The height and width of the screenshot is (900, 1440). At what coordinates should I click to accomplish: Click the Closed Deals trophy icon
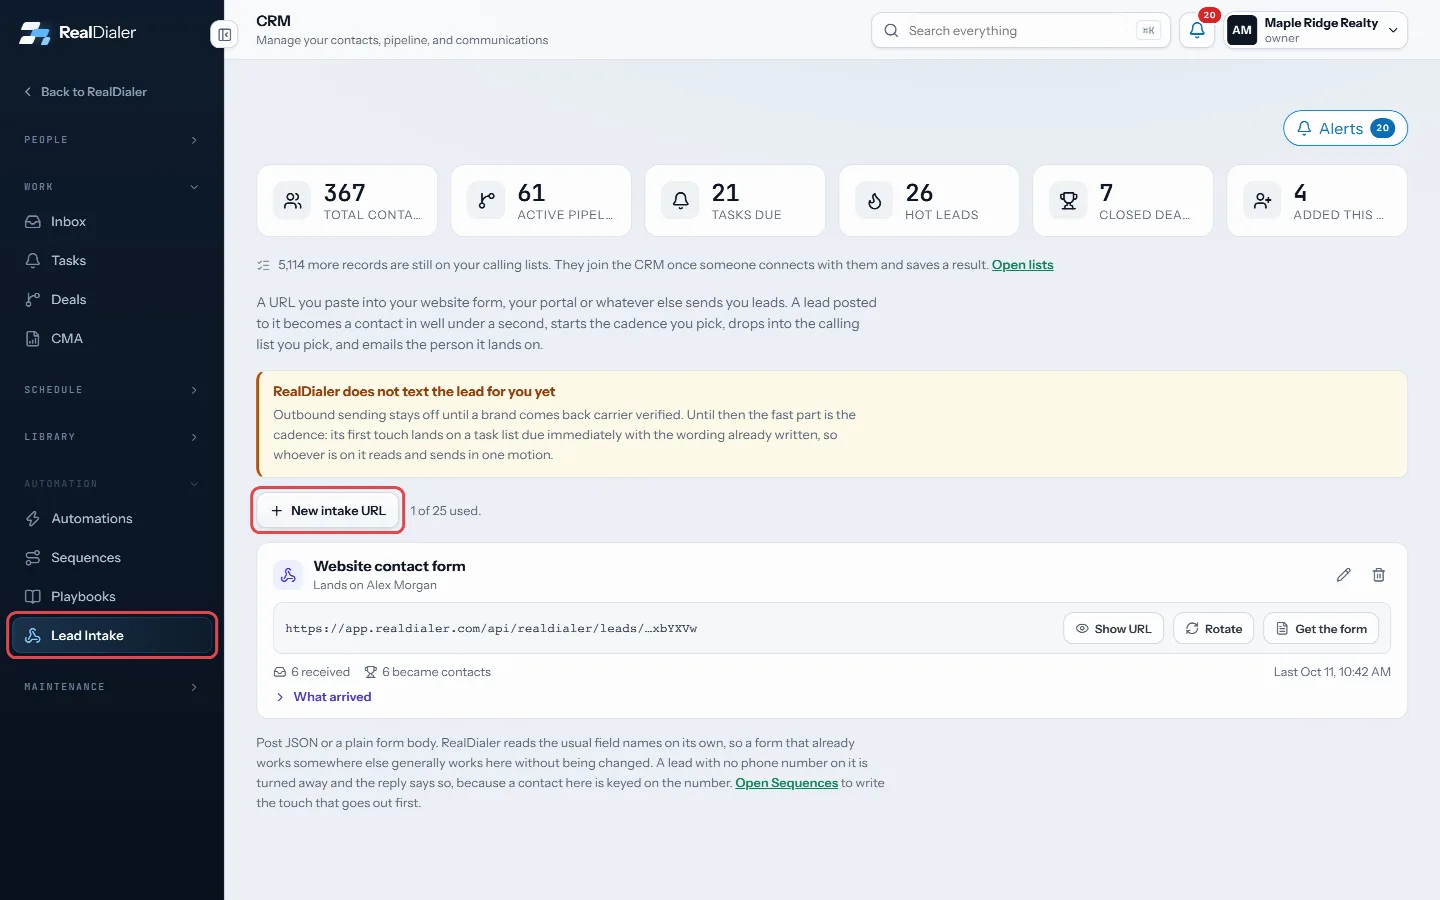click(x=1068, y=201)
